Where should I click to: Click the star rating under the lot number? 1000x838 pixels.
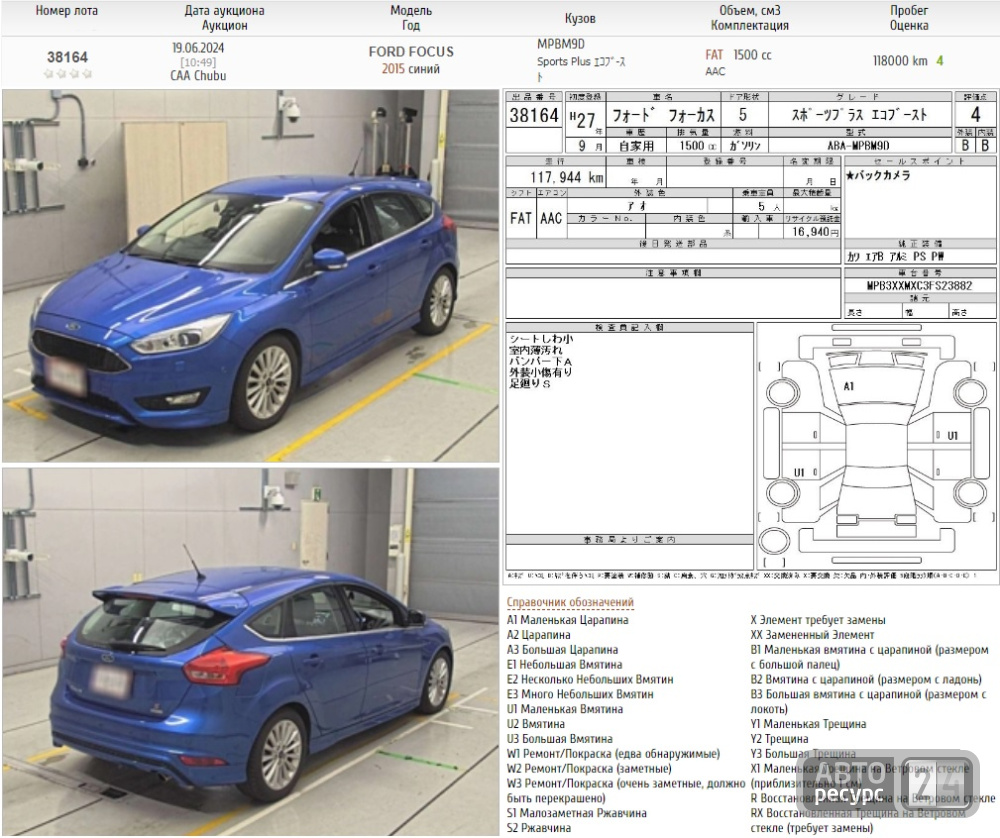[67, 74]
